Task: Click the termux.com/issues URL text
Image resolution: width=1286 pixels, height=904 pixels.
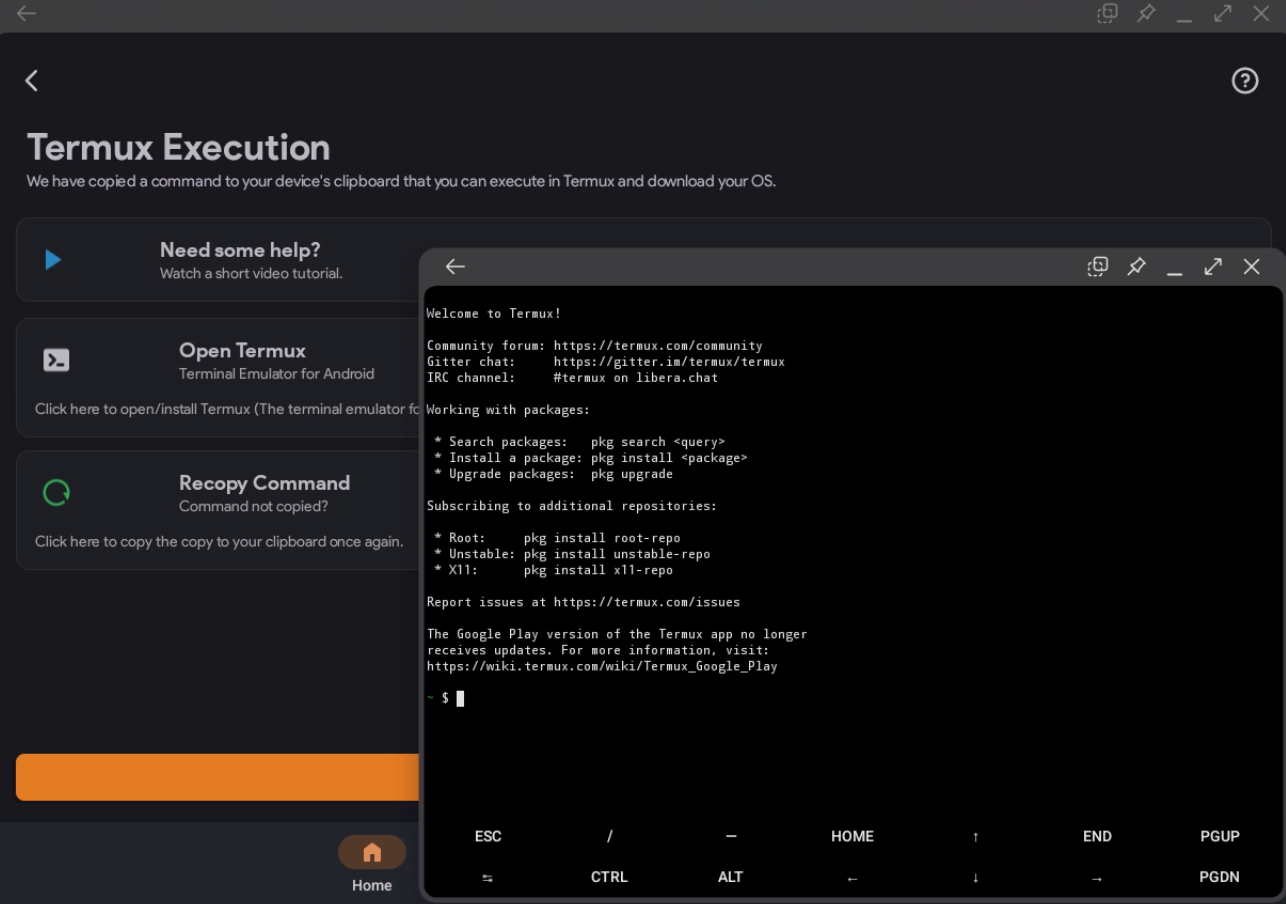Action: tap(647, 602)
